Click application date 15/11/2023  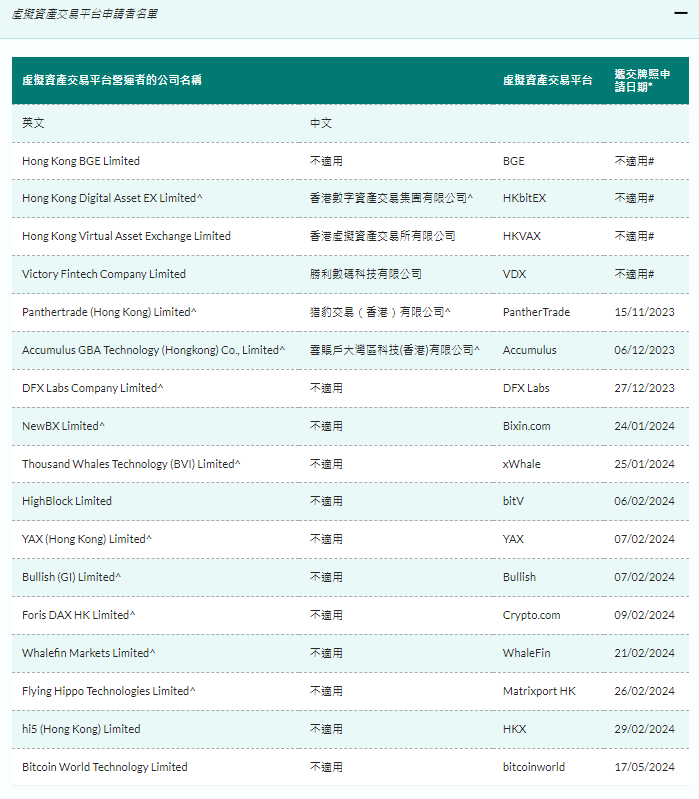pos(644,312)
